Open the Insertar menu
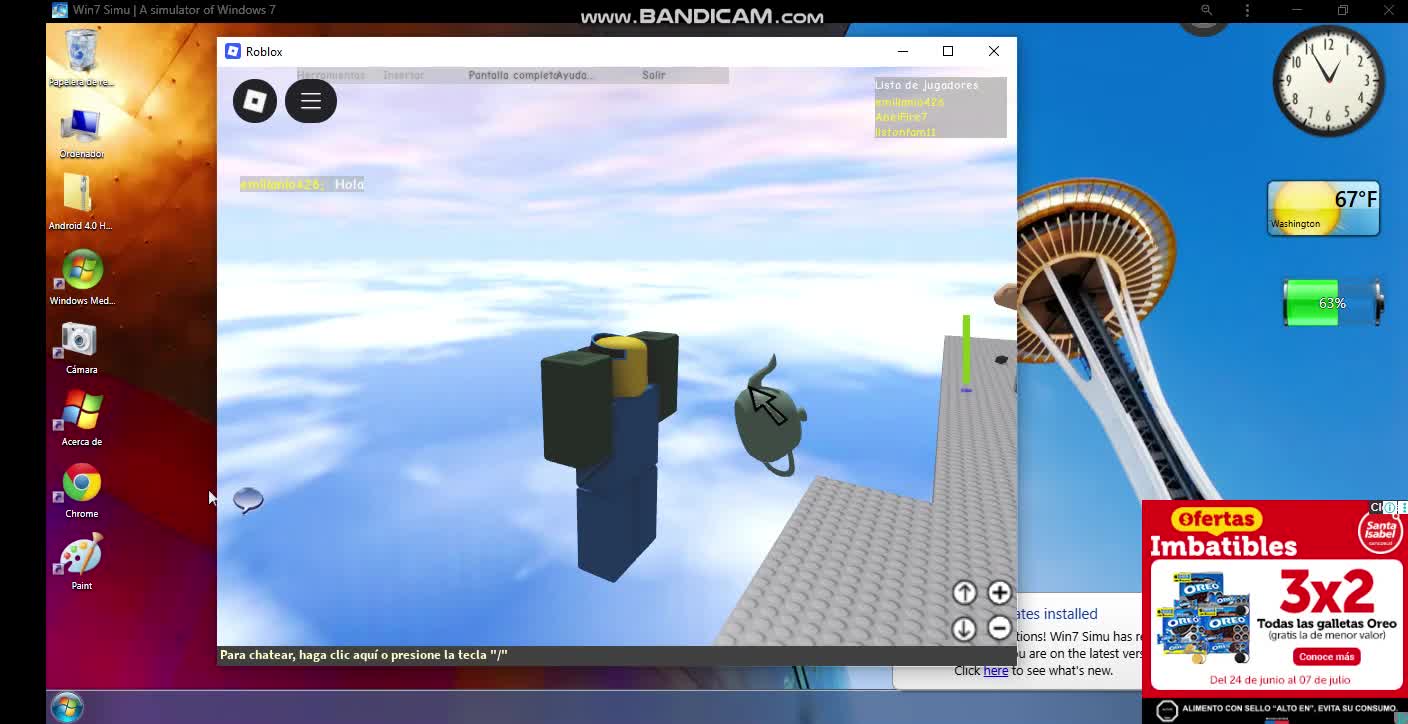Viewport: 1408px width, 724px height. coord(403,75)
